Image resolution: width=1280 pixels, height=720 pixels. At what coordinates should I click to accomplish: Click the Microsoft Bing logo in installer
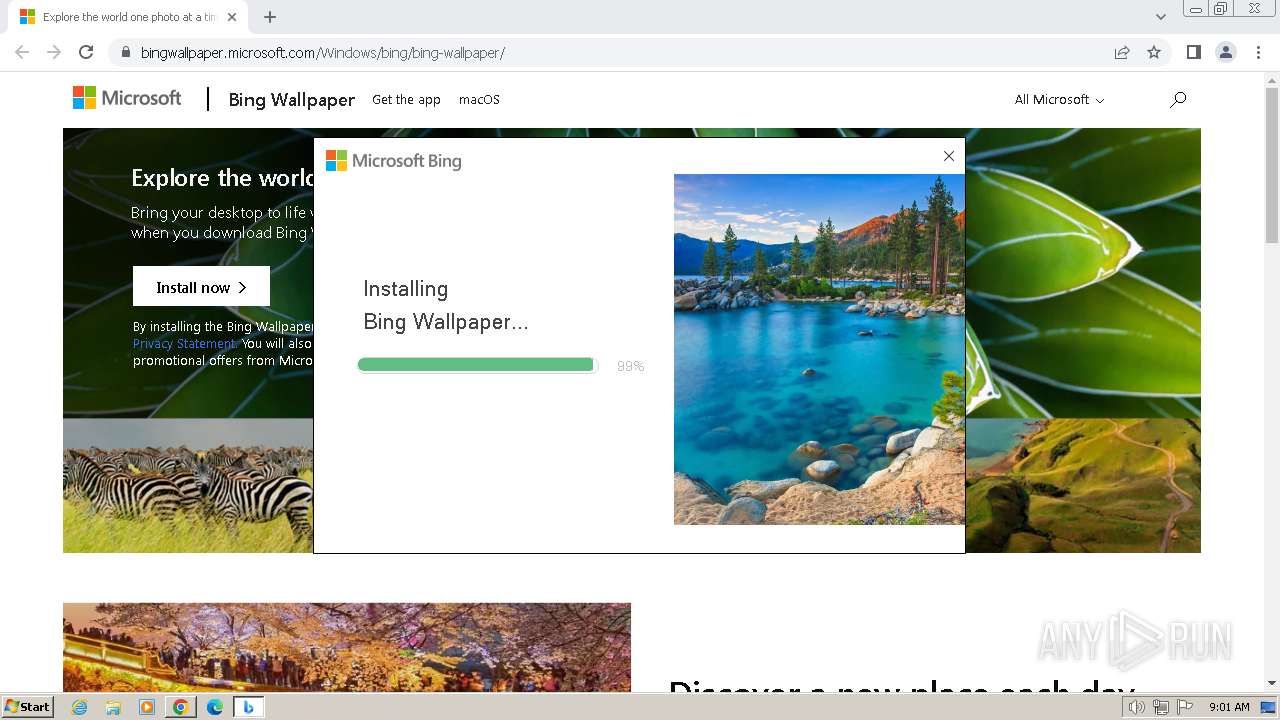394,160
